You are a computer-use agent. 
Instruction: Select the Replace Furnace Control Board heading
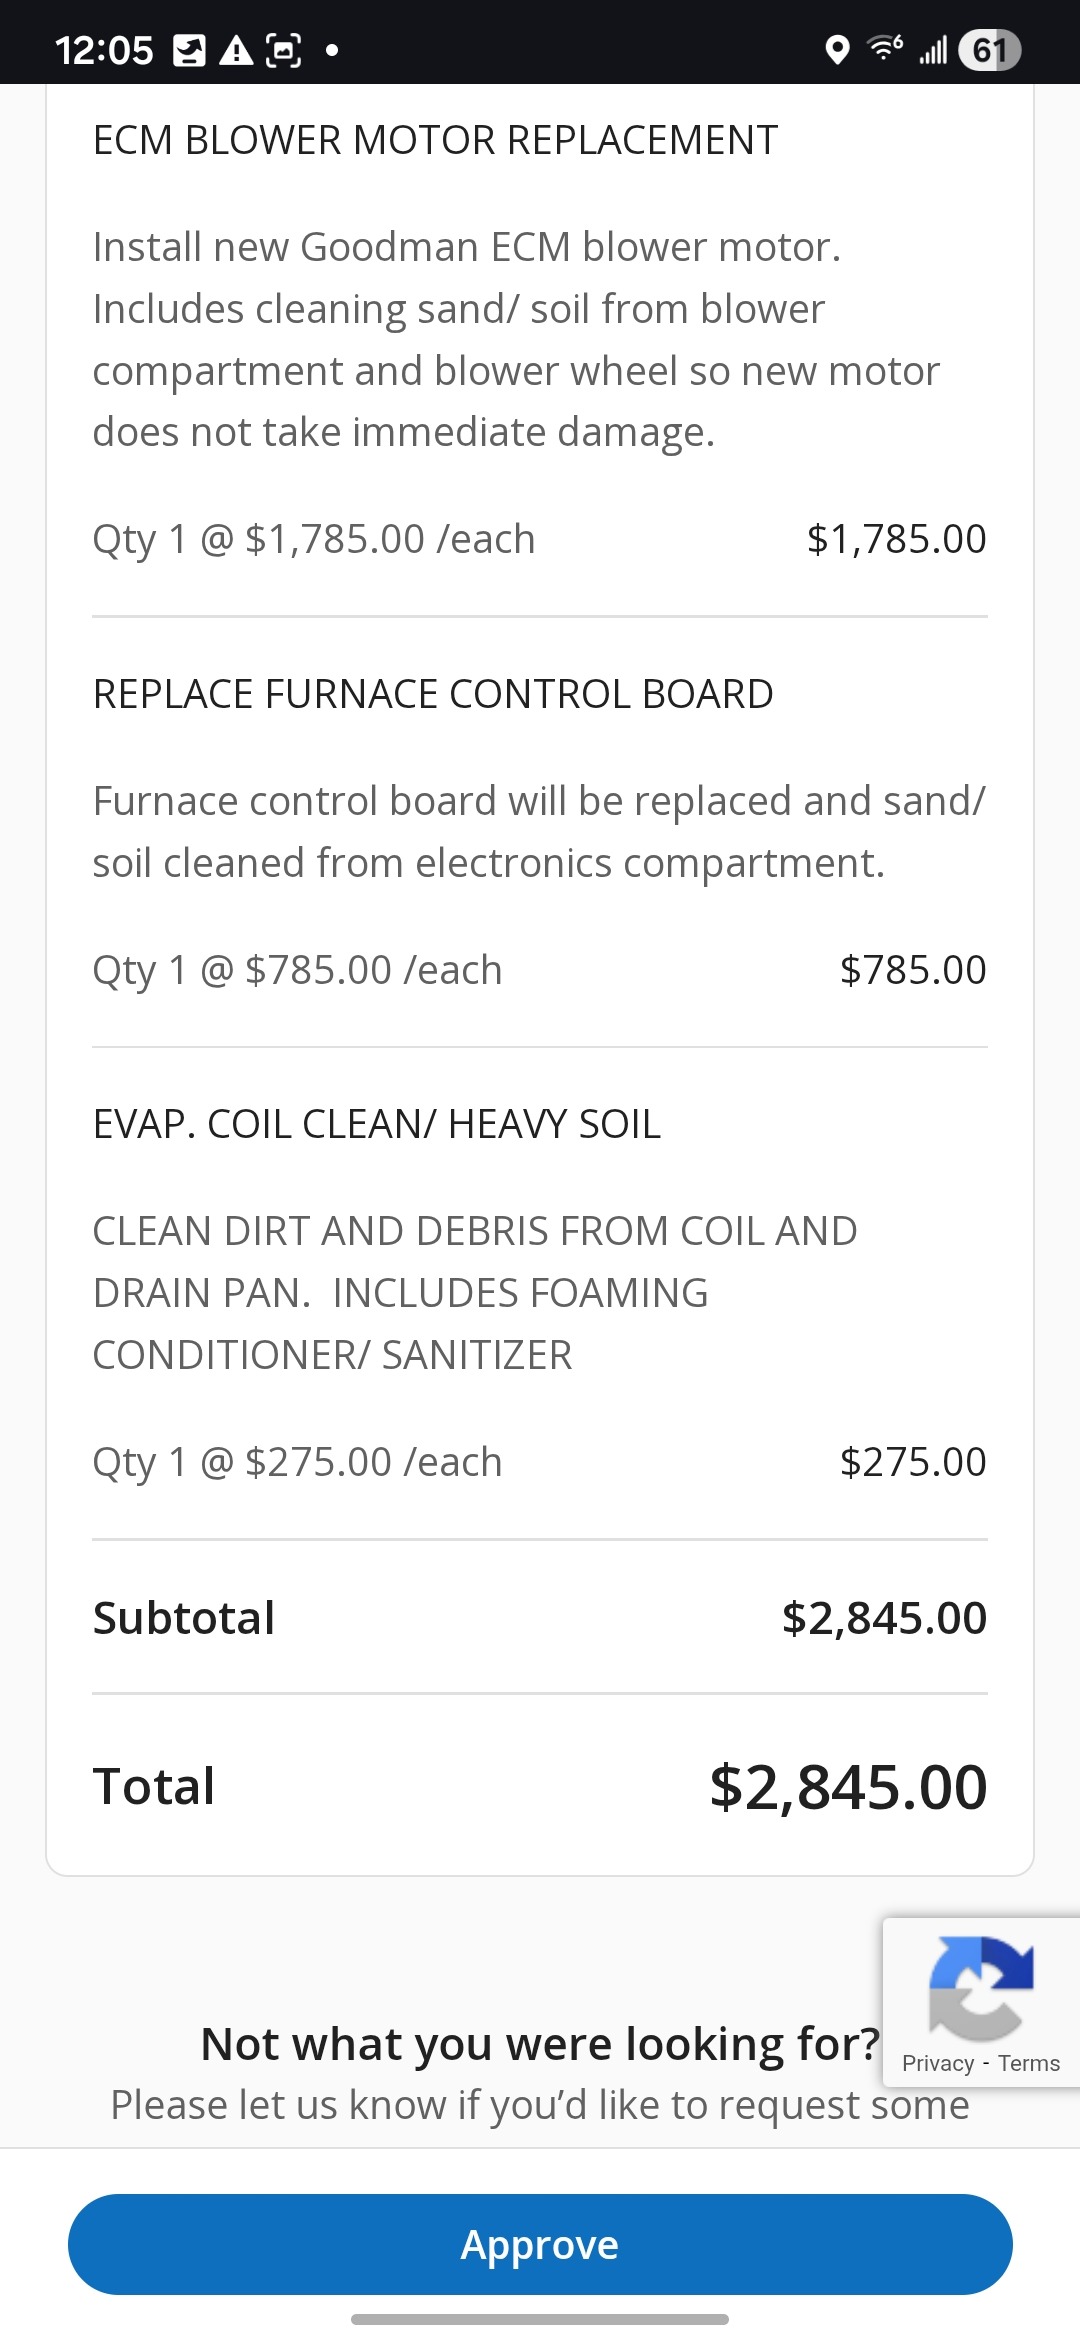433,694
